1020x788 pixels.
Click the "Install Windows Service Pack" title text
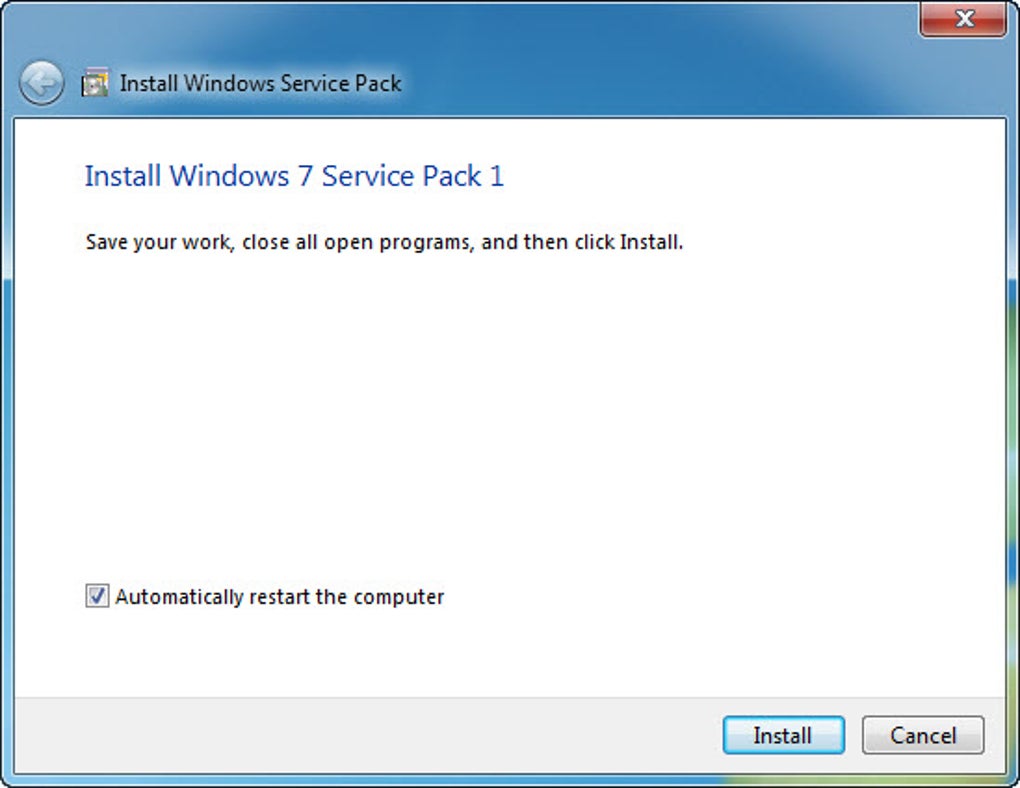(260, 84)
